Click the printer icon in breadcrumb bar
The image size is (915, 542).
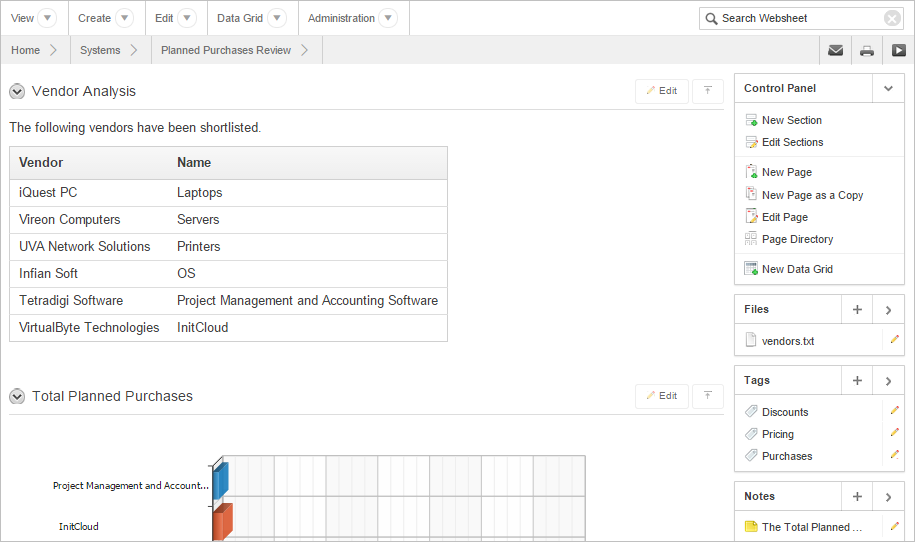point(867,51)
